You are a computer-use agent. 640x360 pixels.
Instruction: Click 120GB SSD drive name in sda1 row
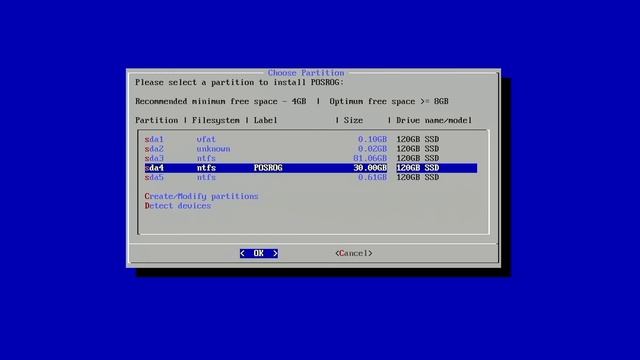pos(418,139)
